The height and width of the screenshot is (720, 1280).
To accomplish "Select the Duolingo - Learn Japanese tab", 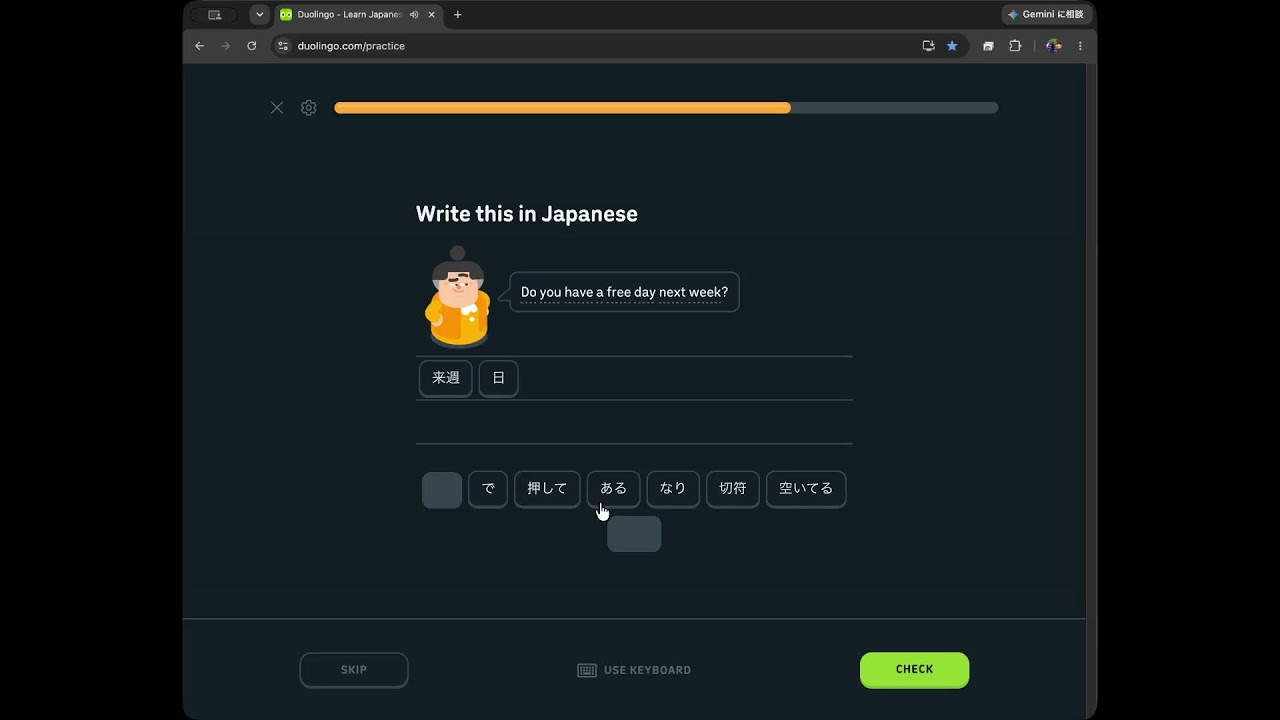I will coord(358,15).
